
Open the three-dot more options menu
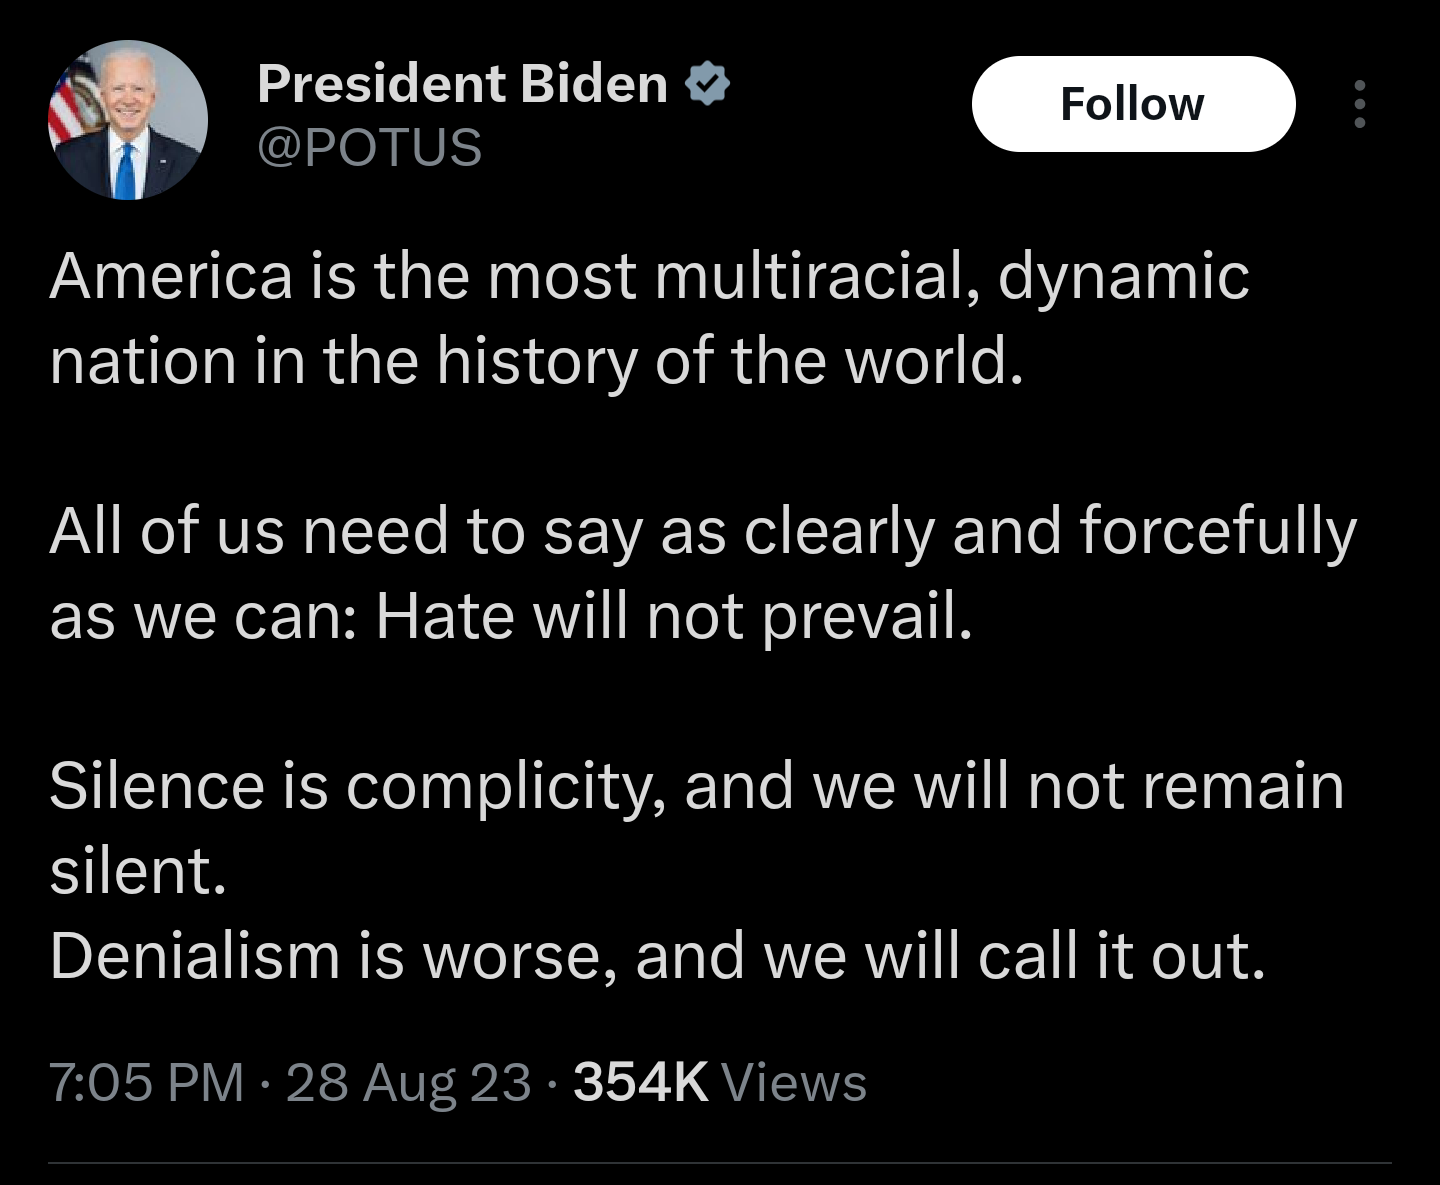[1359, 104]
